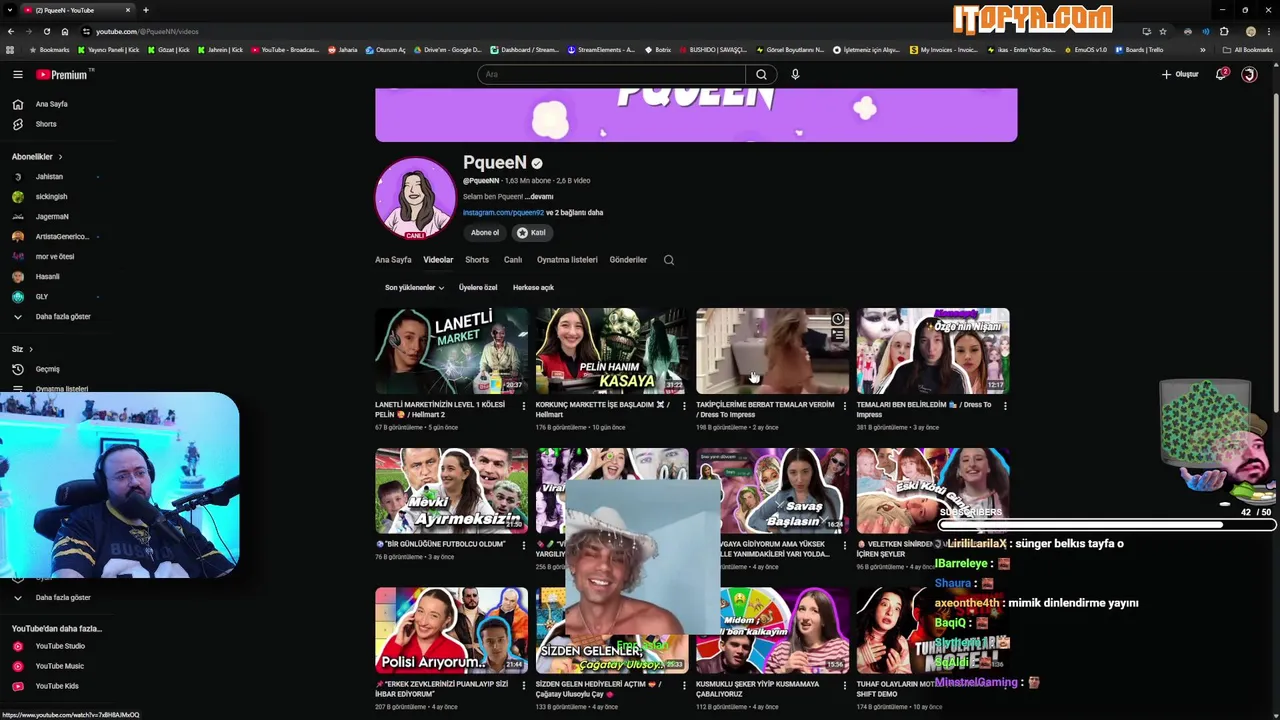Click Abone ol subscribe button
The width and height of the screenshot is (1280, 720).
(485, 233)
